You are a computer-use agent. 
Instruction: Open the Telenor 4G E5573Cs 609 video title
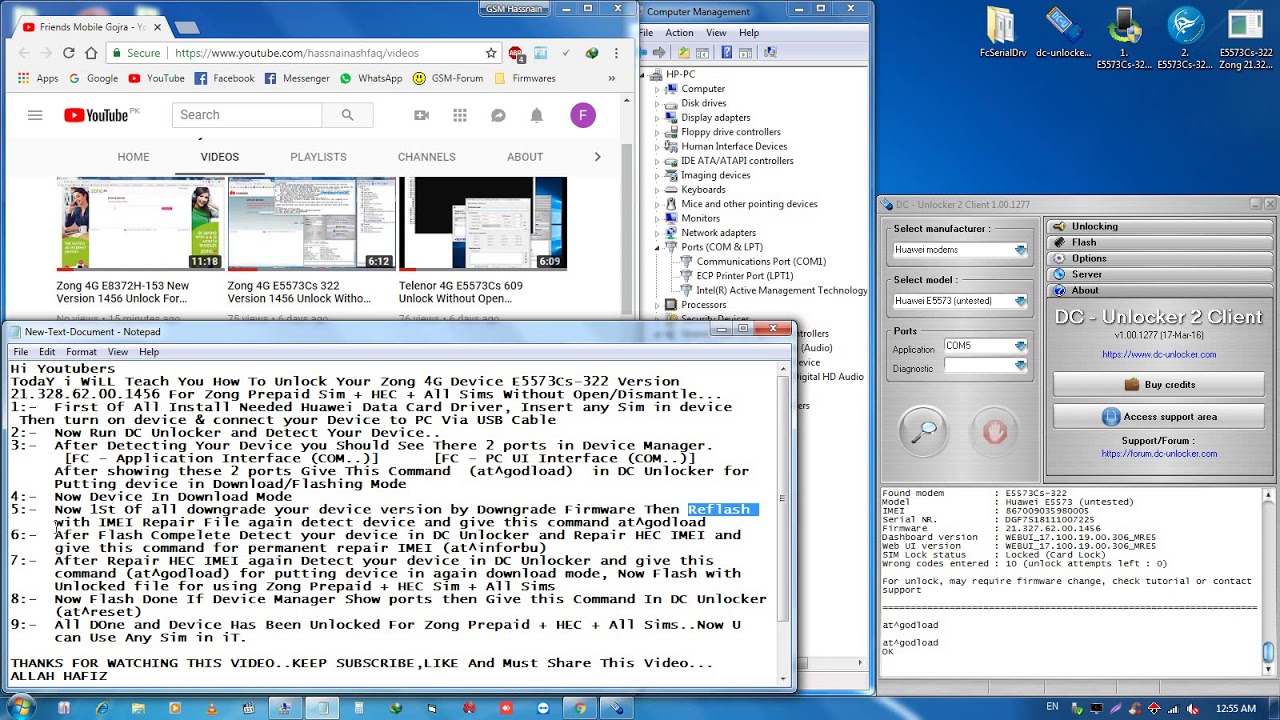(461, 292)
